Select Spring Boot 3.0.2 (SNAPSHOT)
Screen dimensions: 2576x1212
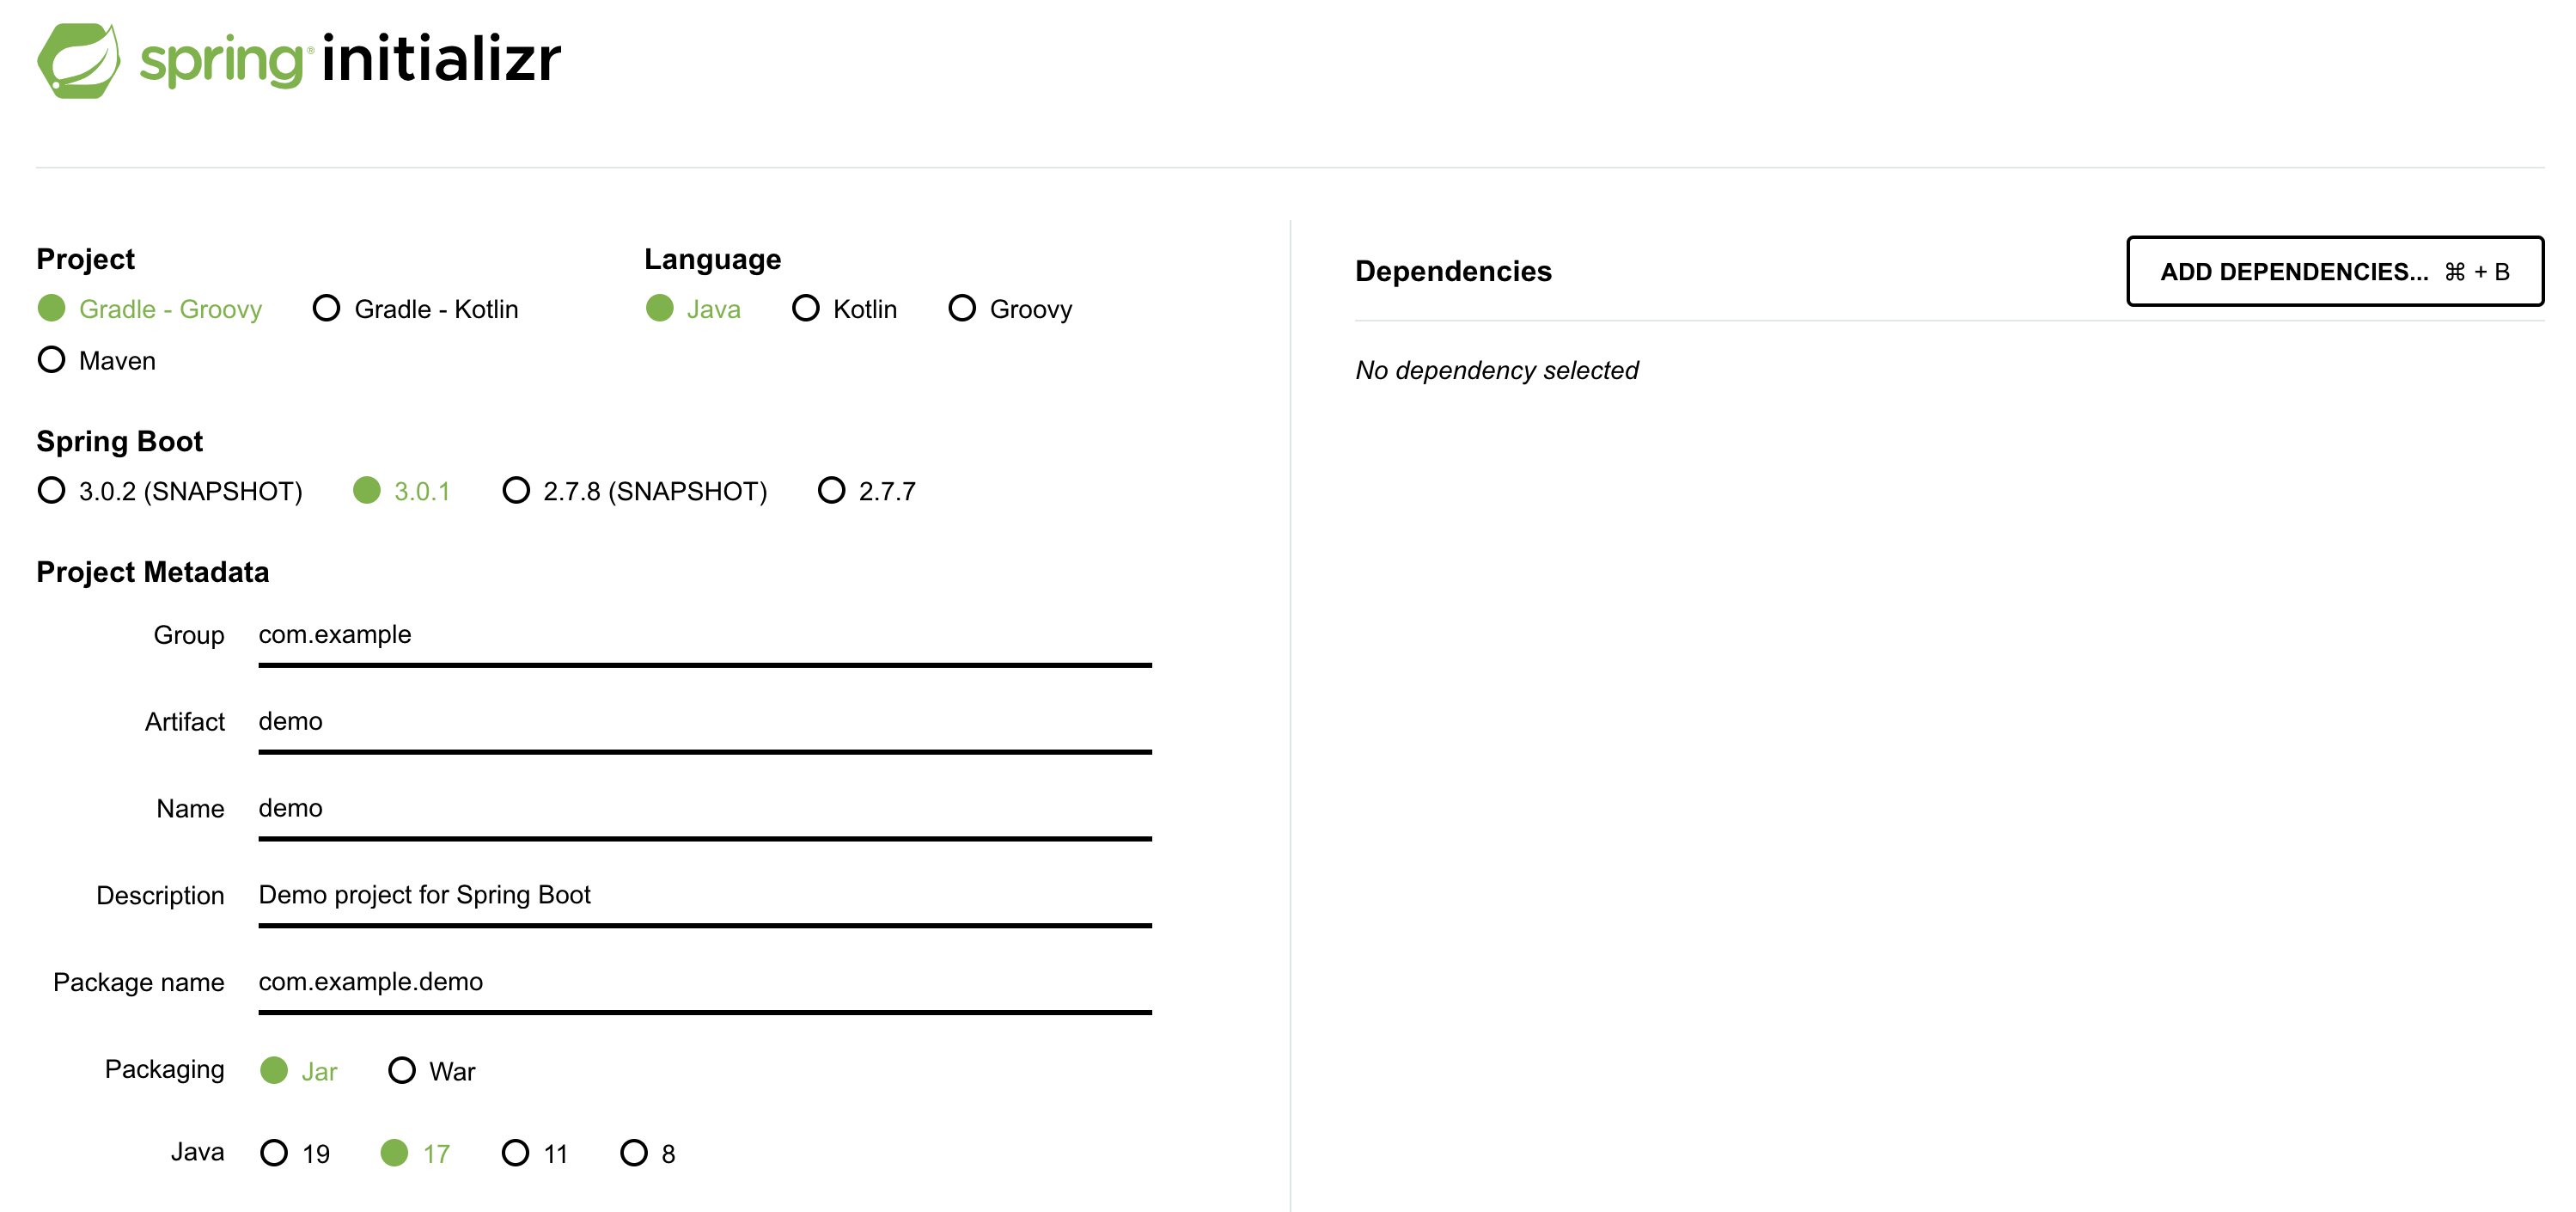(x=51, y=491)
